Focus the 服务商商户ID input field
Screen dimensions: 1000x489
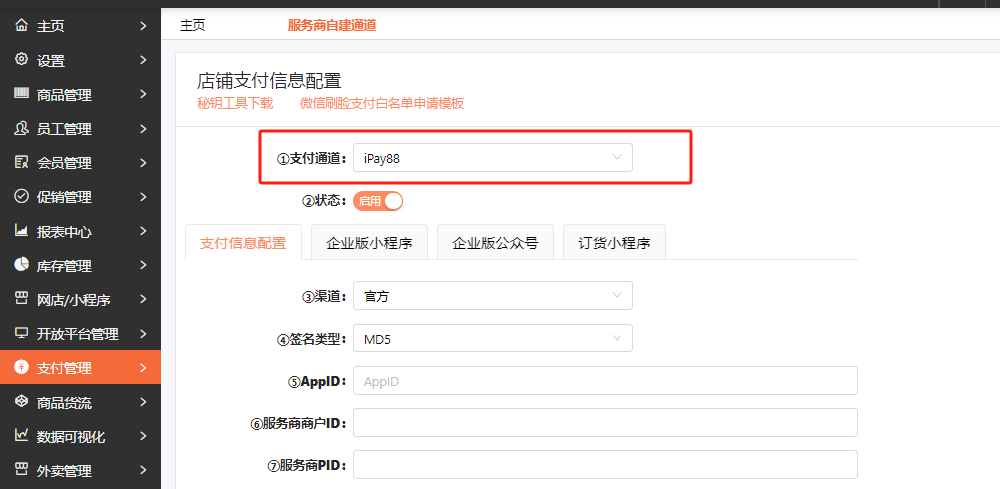[x=605, y=423]
